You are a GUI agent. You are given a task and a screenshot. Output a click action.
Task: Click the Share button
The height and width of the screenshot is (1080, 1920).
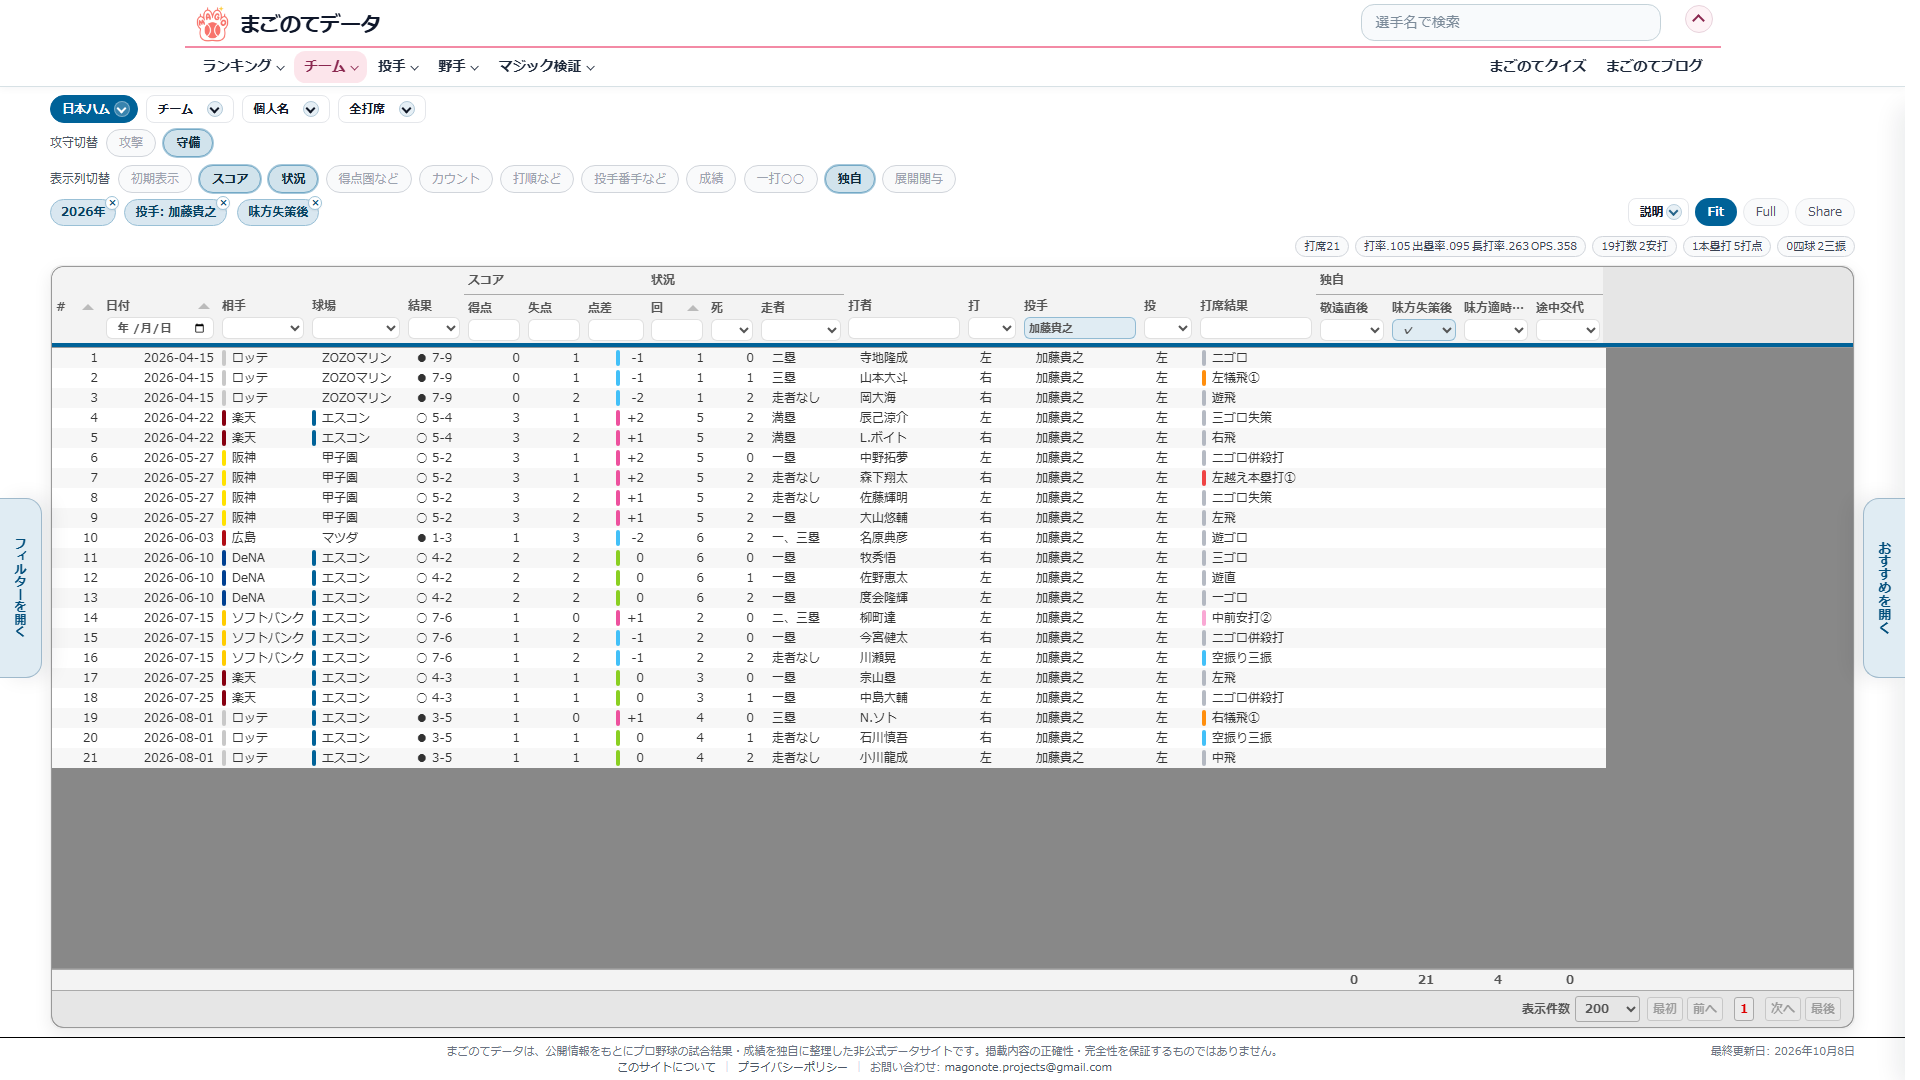pos(1824,212)
